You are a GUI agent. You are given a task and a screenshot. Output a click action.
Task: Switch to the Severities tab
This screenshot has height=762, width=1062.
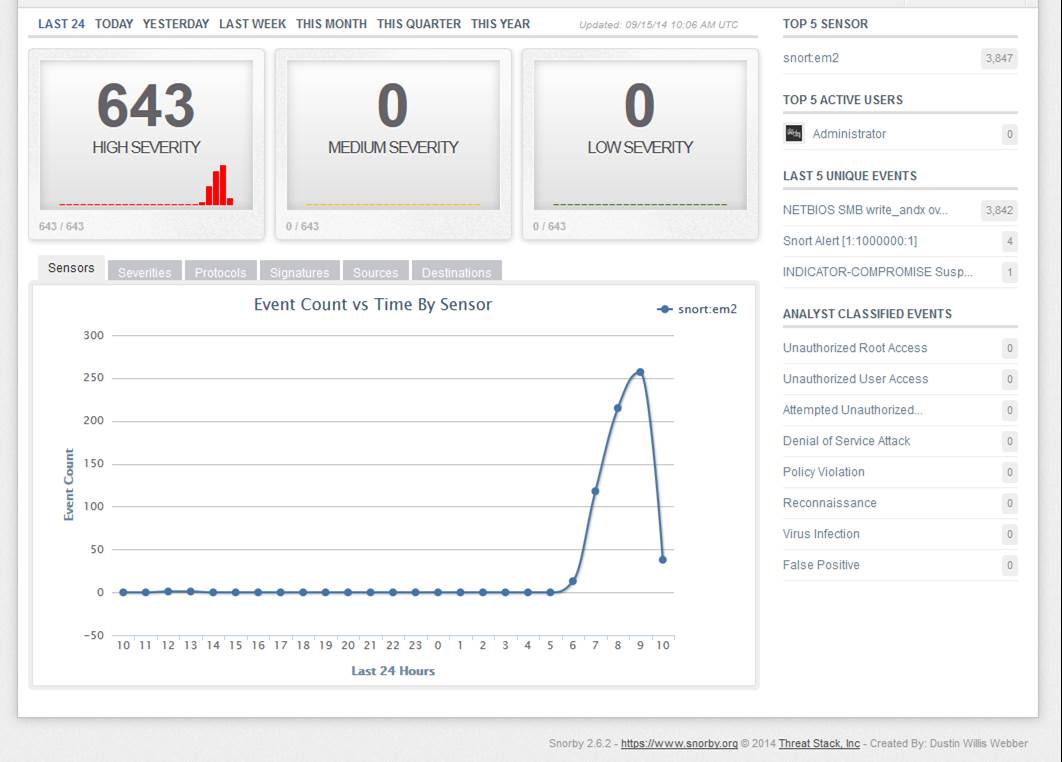pos(144,272)
